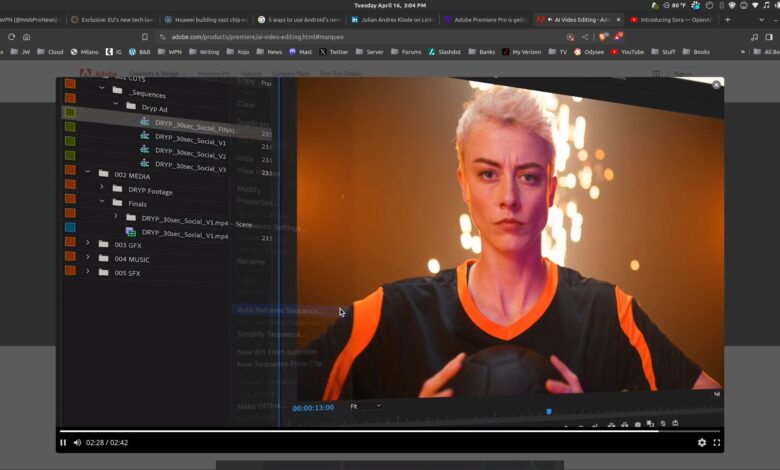Open the YouTube bookmark
Viewport: 780px width, 470px height.
[x=627, y=52]
